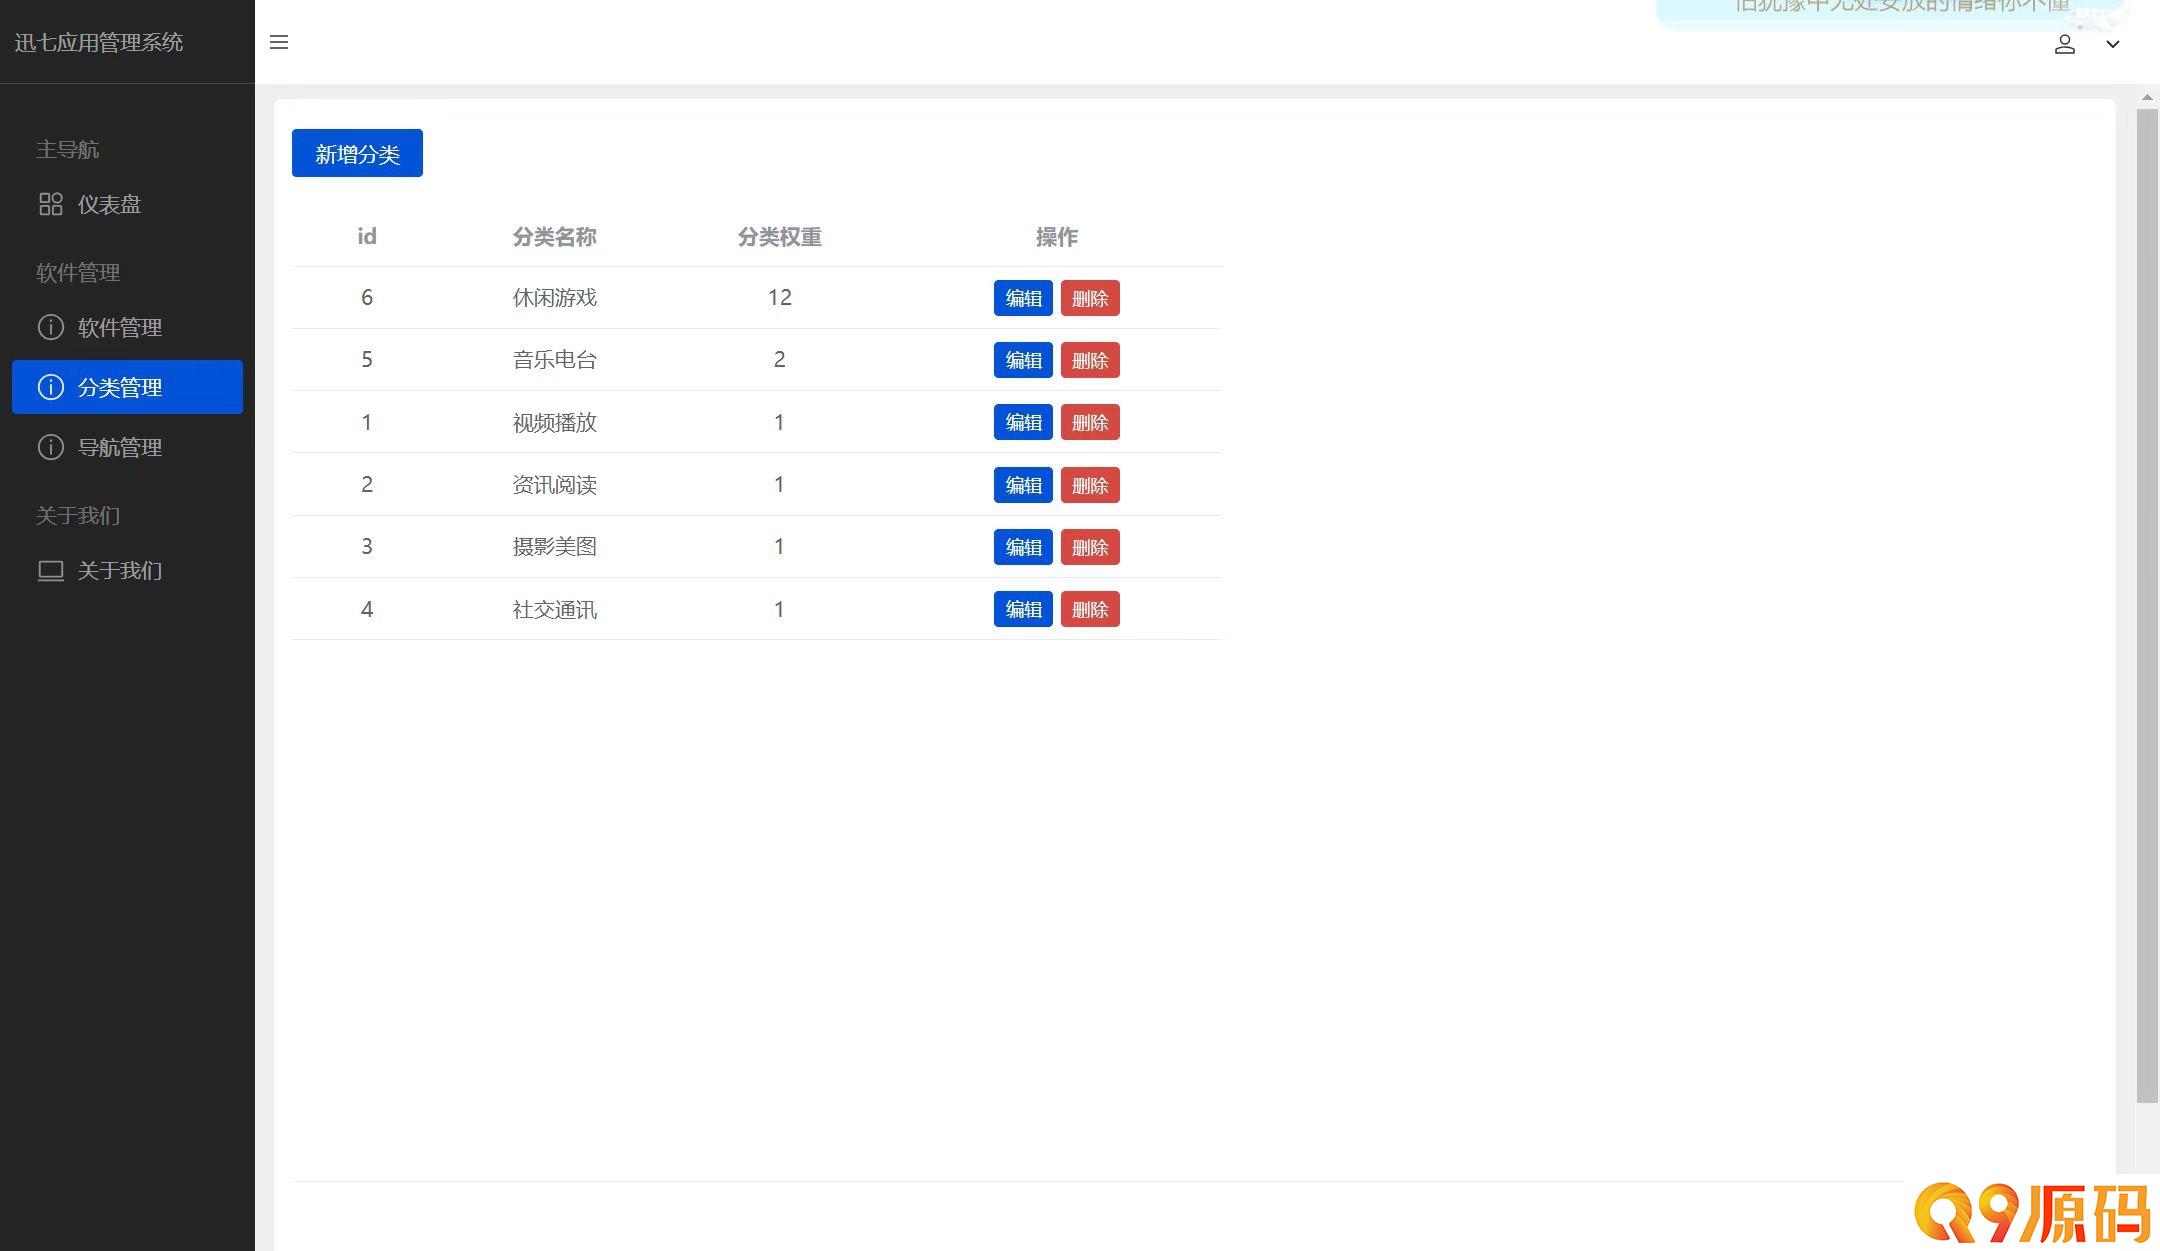Click the 分类权重 column header
Viewport: 2160px width, 1251px height.
779,237
